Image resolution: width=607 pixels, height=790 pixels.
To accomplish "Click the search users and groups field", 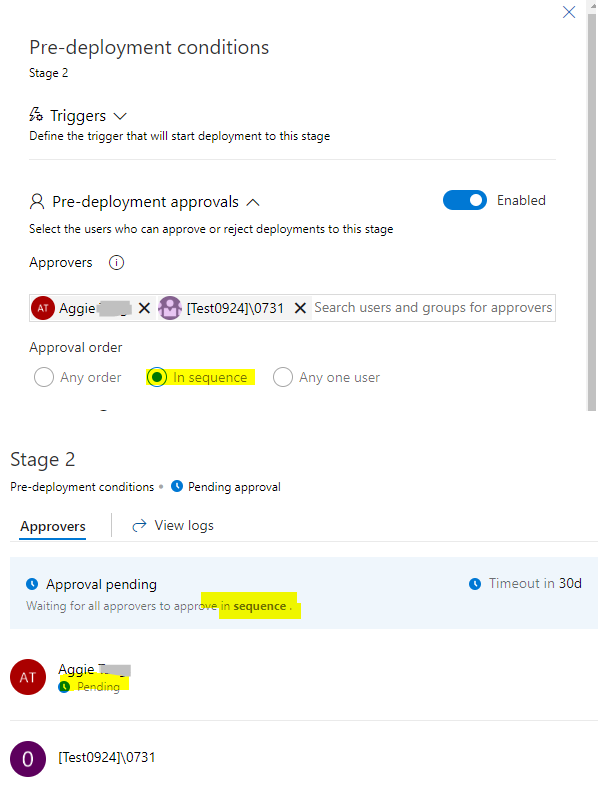I will click(x=432, y=308).
